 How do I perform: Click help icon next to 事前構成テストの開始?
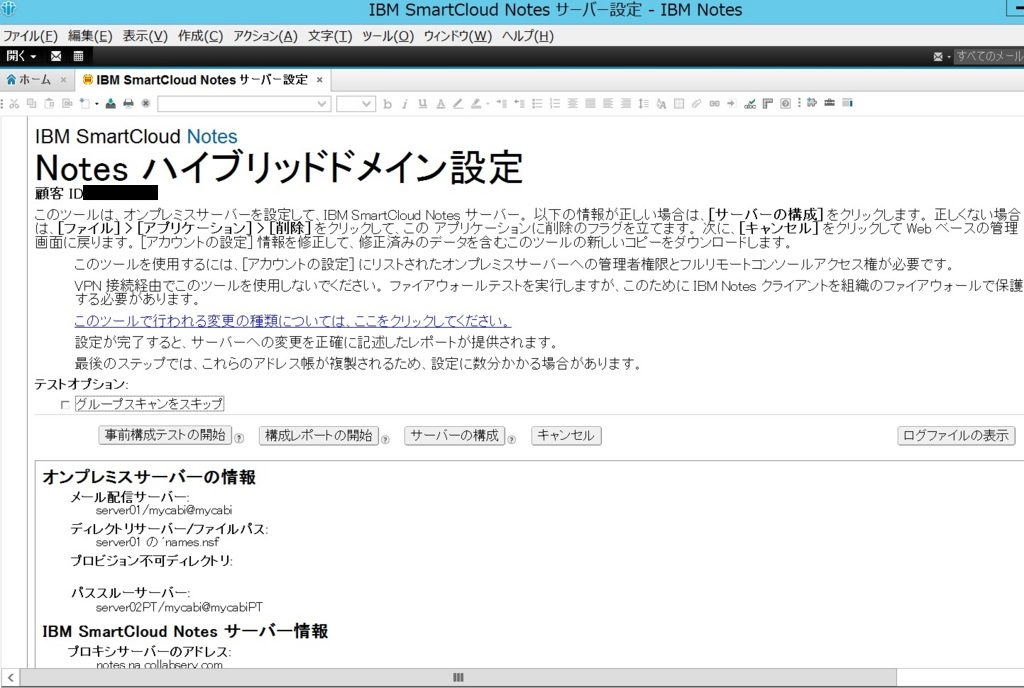(x=239, y=439)
